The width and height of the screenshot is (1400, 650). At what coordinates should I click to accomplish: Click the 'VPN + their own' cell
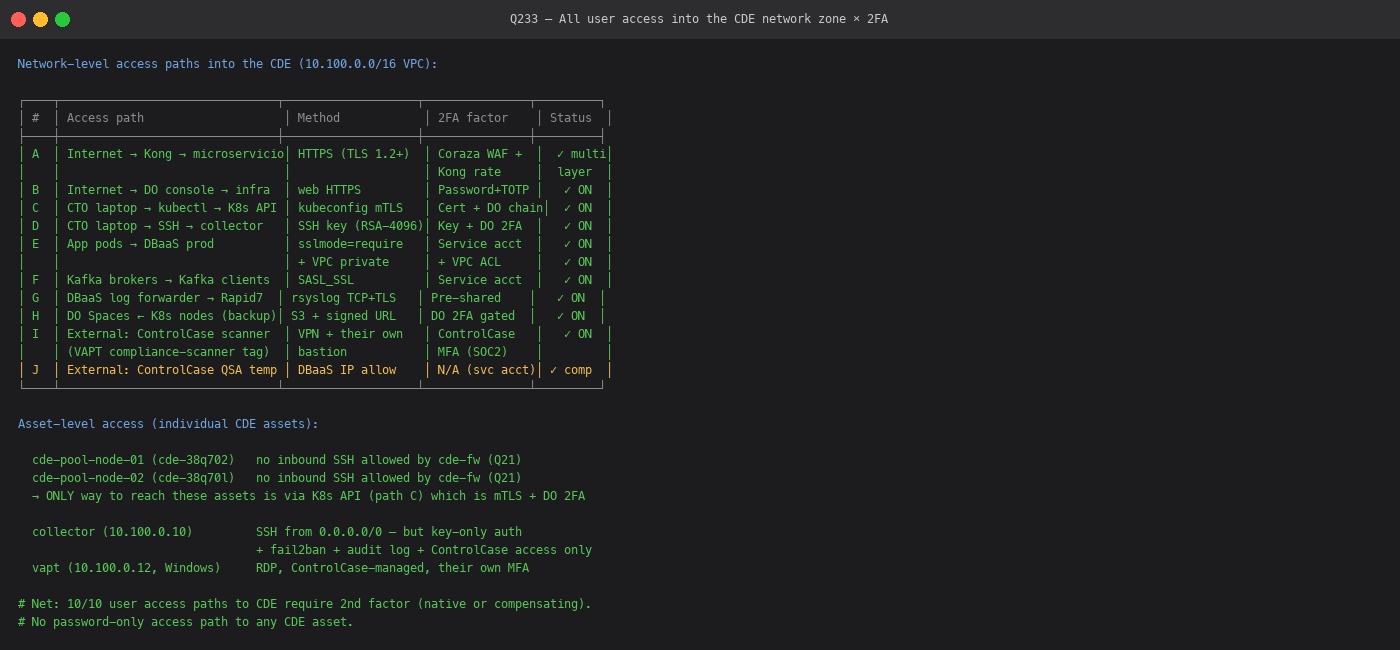(350, 334)
